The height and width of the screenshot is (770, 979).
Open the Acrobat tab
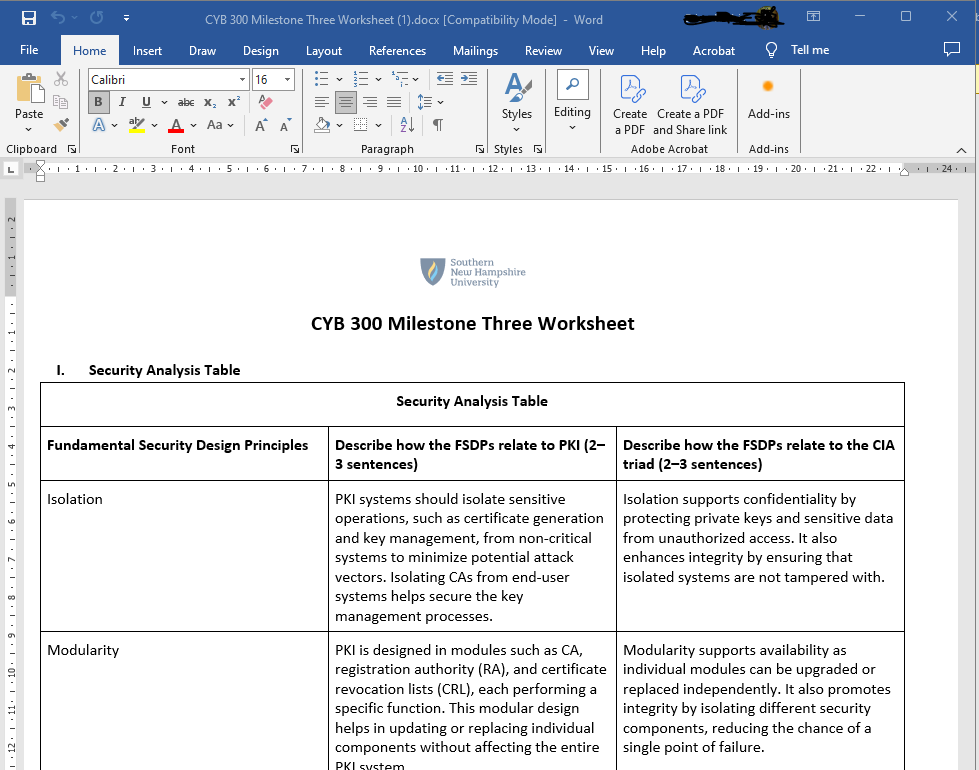pos(713,51)
